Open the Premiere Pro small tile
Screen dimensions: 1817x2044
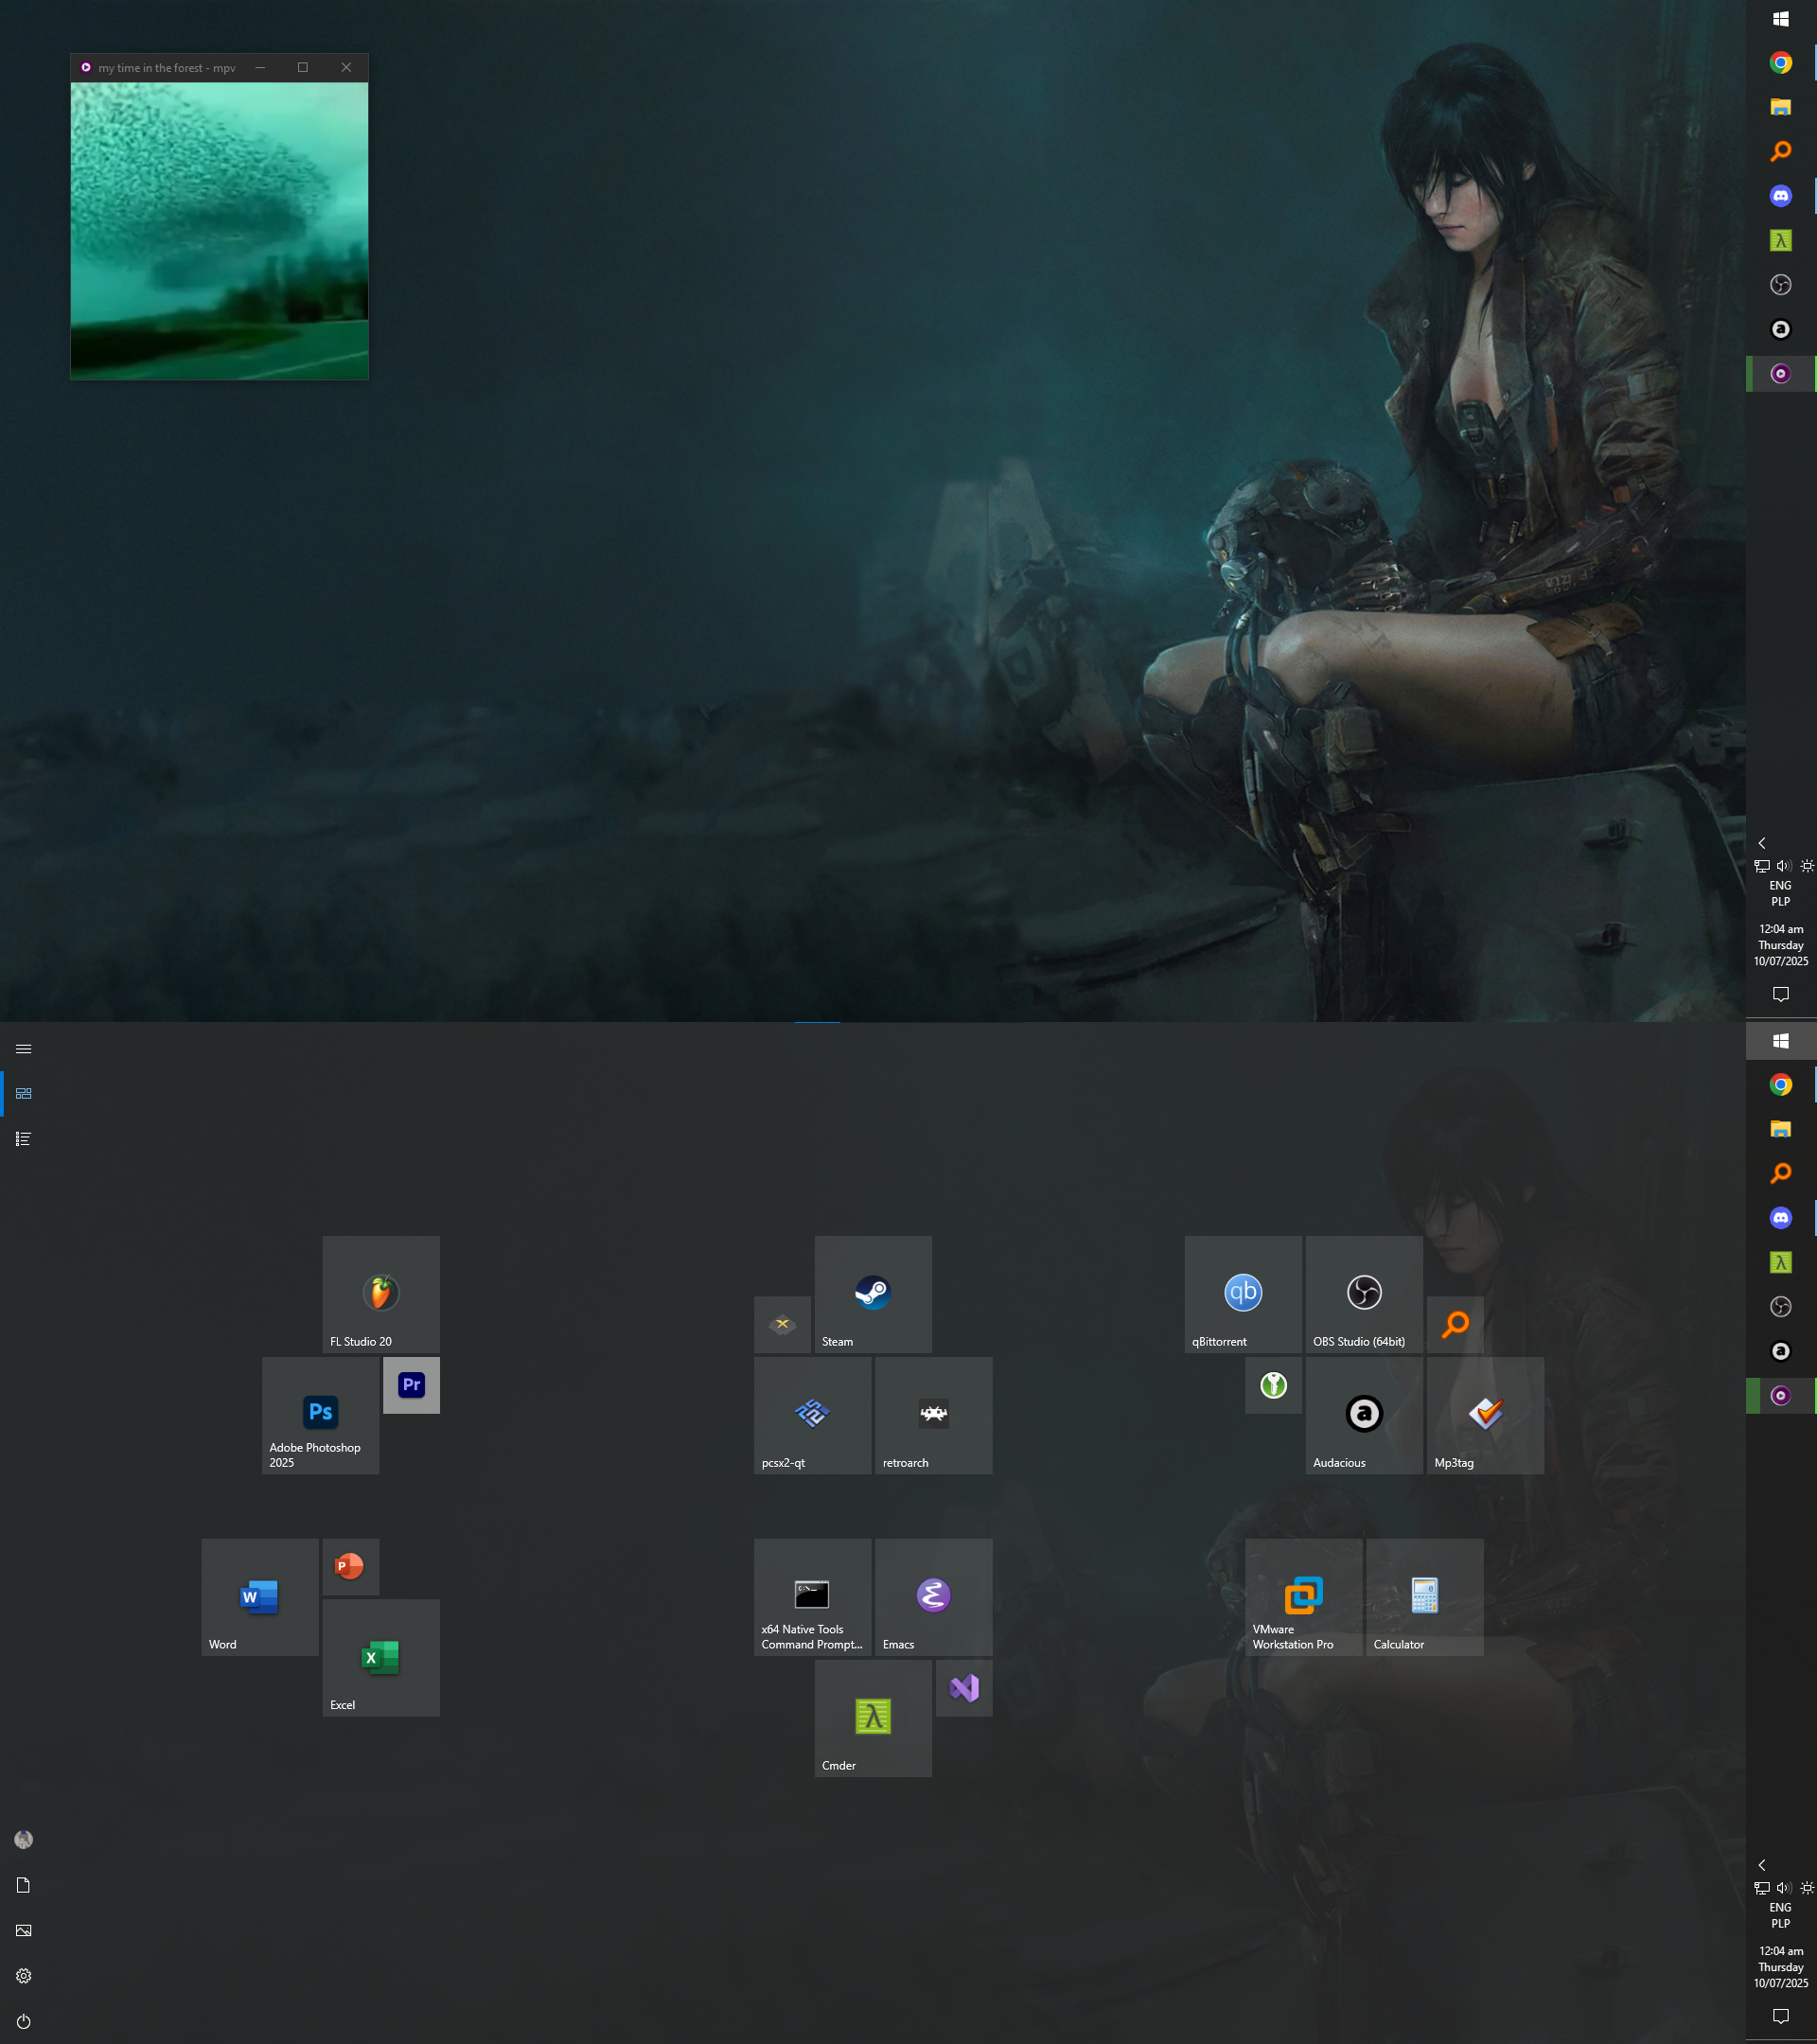click(x=411, y=1385)
